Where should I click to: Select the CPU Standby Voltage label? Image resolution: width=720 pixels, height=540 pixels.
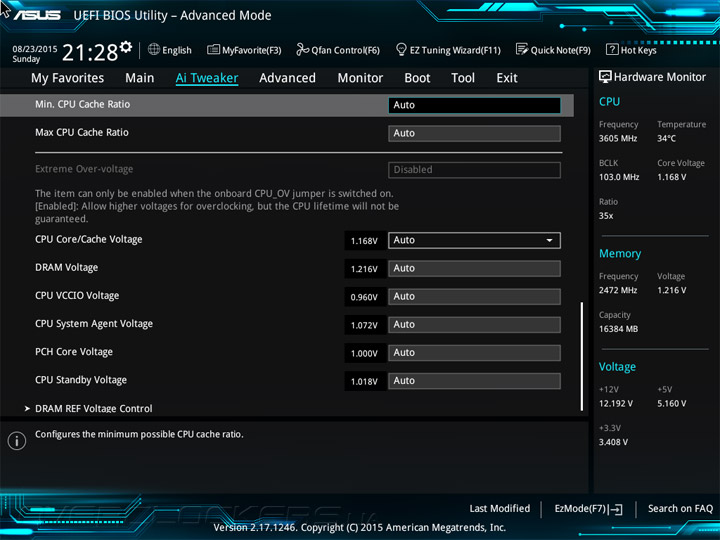click(81, 380)
